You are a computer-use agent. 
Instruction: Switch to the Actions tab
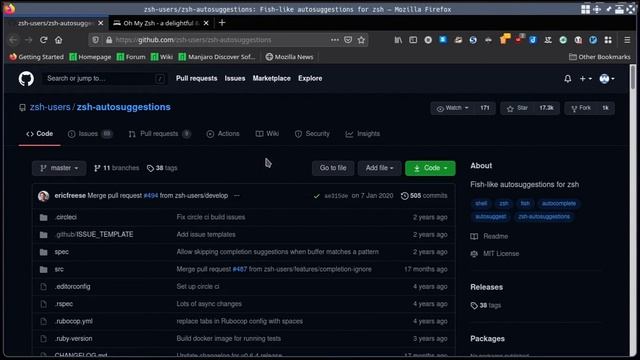click(x=223, y=134)
